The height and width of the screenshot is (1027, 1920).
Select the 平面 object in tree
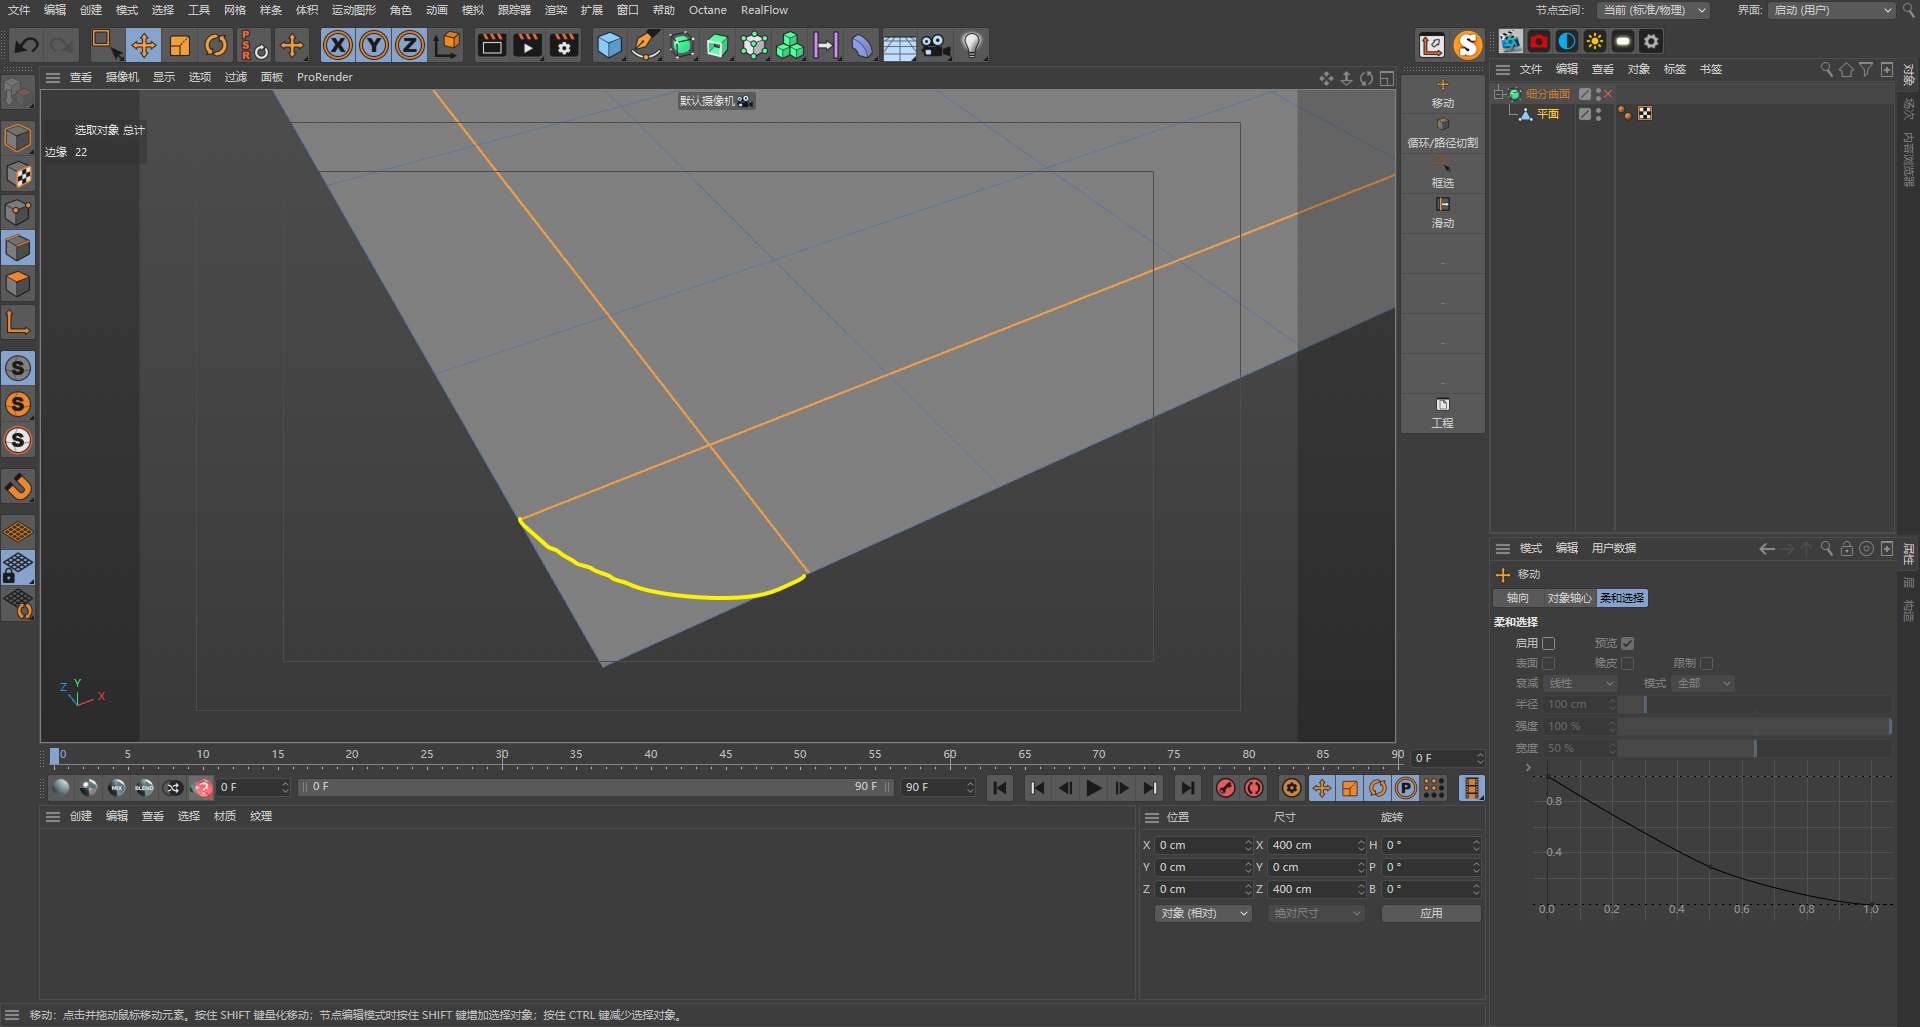(1547, 114)
